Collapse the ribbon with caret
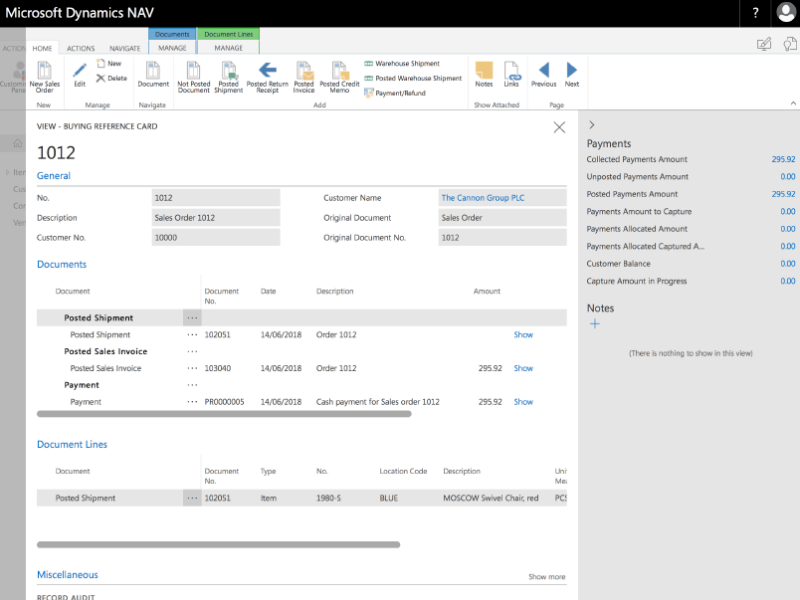Viewport: 800px width, 600px height. [x=793, y=103]
